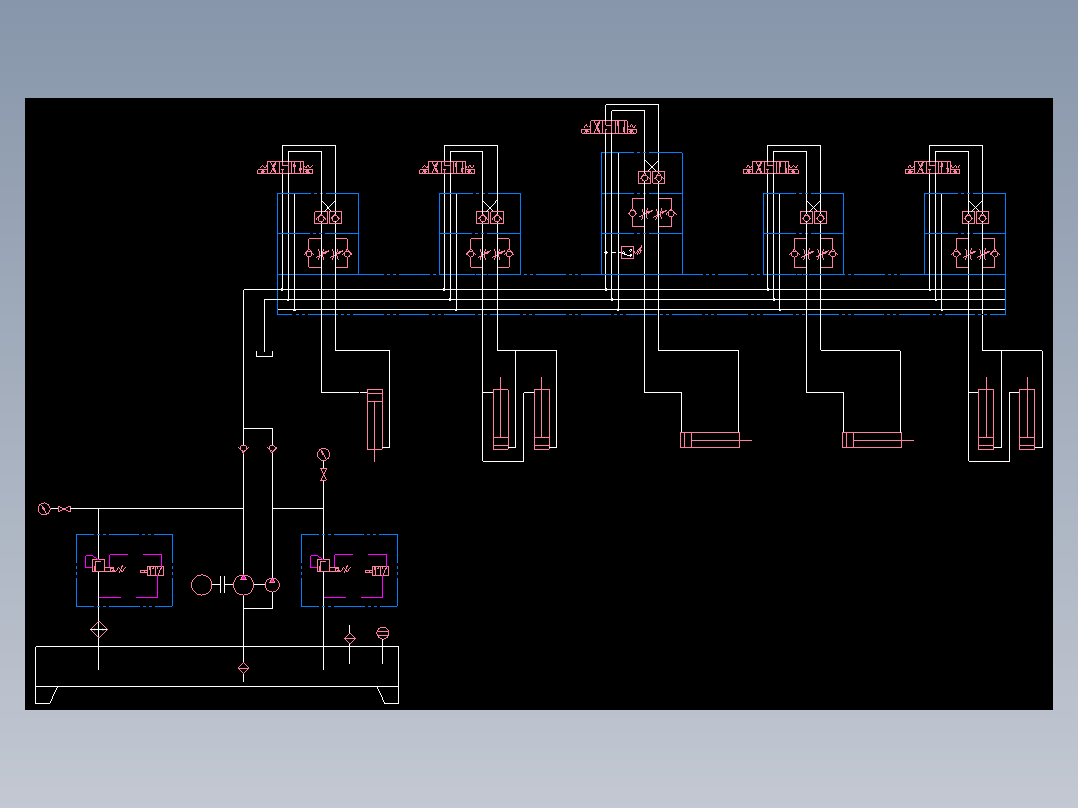
Task: Select the motor-pump coupling symbol
Action: [x=222, y=585]
